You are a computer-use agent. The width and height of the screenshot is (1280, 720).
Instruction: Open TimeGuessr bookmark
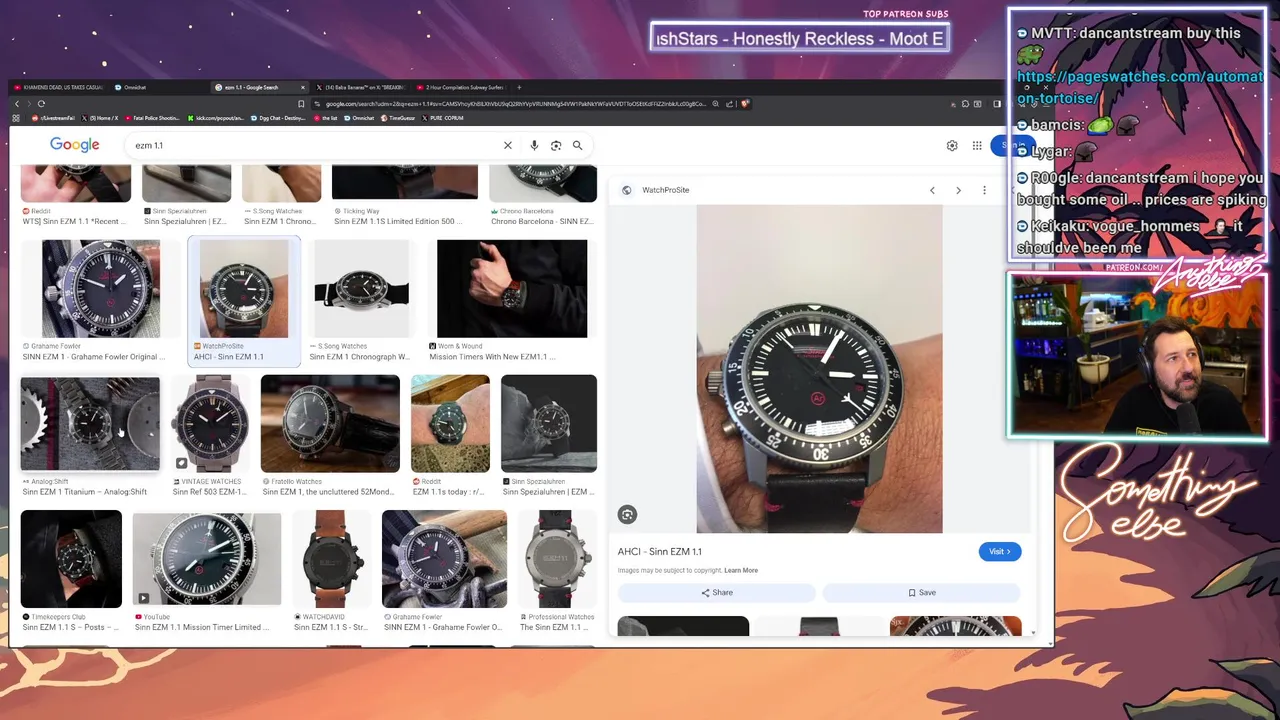397,118
